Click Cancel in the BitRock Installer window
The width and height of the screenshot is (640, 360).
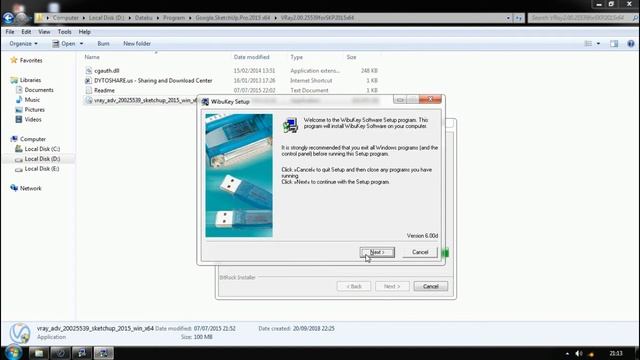click(x=431, y=287)
